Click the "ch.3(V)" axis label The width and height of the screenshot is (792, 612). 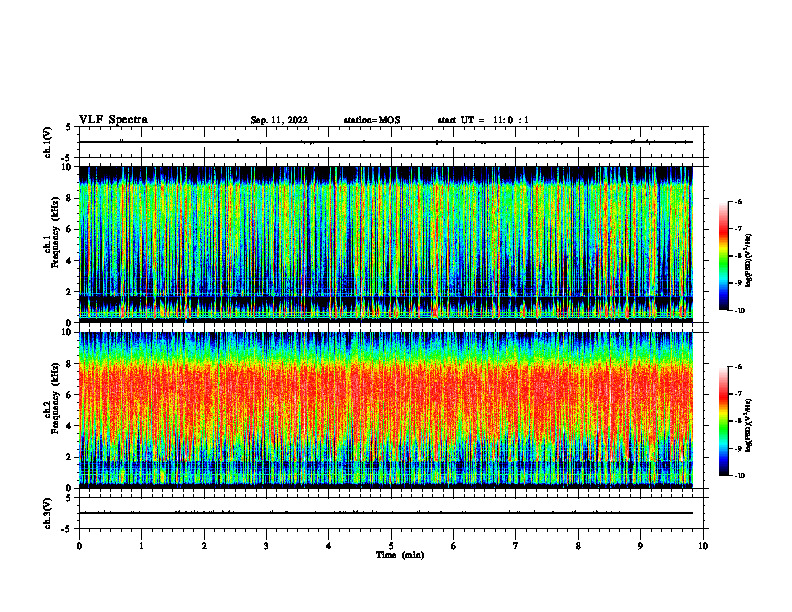click(48, 513)
